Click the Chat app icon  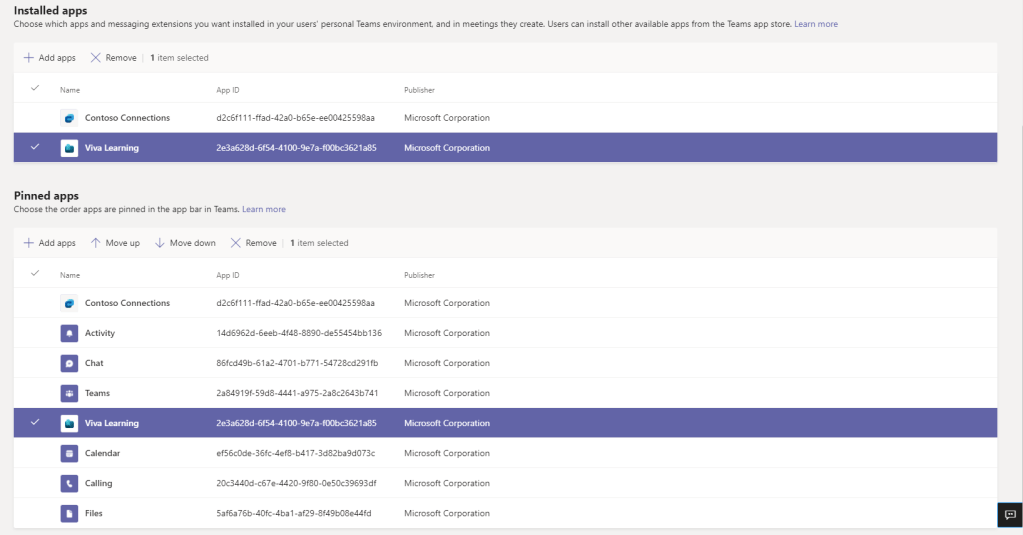point(69,363)
